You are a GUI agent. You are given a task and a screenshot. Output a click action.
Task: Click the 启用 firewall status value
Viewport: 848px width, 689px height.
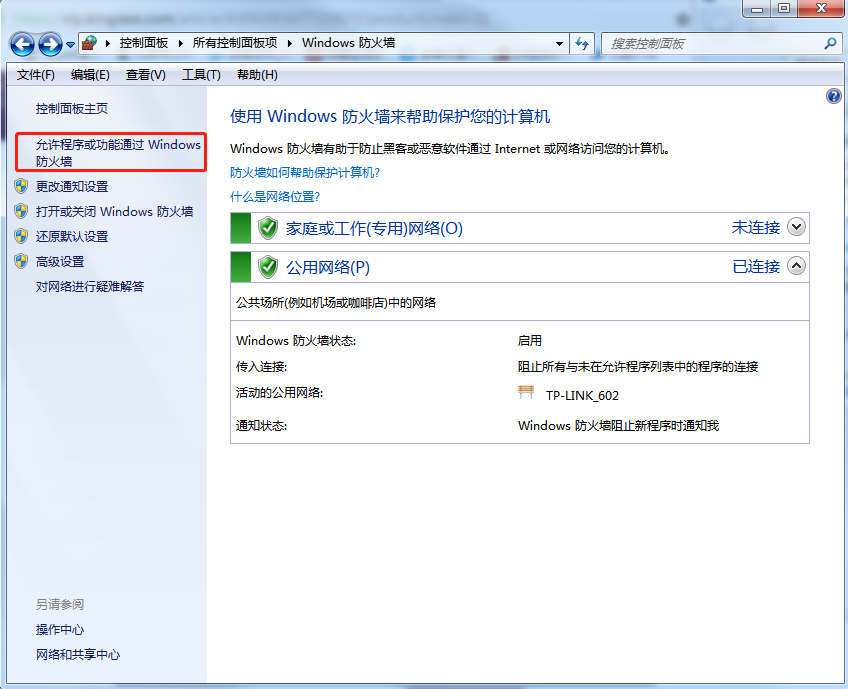point(529,341)
